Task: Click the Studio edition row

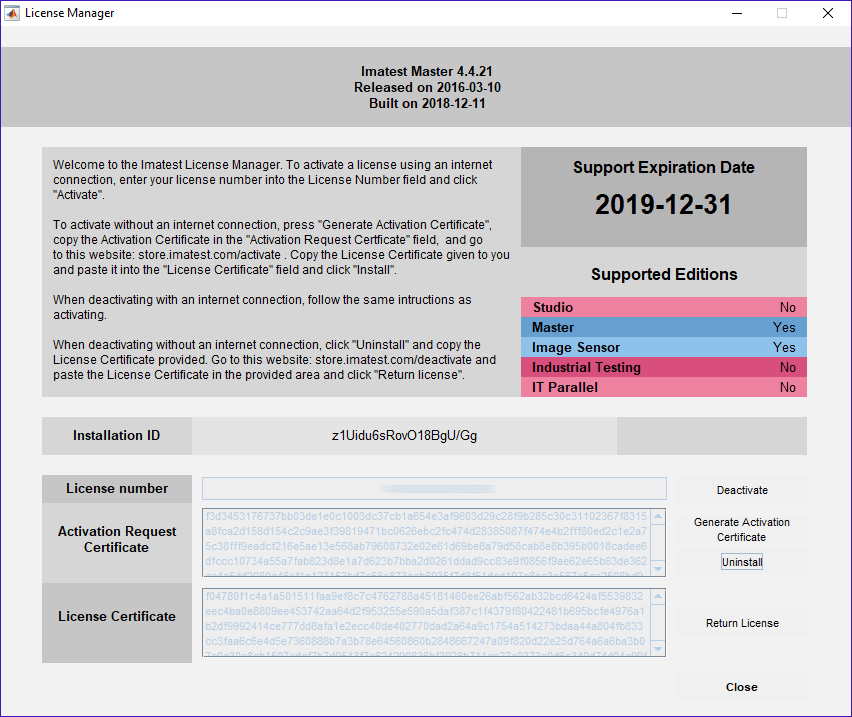Action: point(663,307)
